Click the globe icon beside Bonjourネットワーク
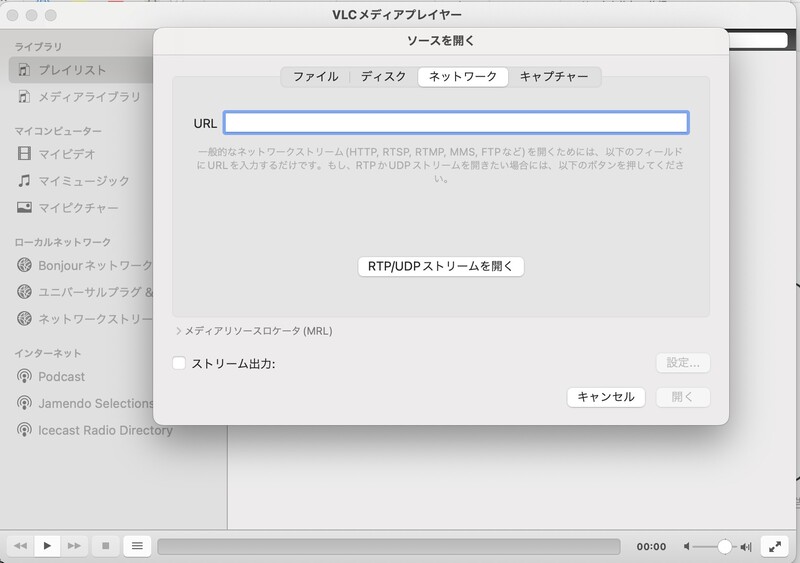Image resolution: width=800 pixels, height=563 pixels. [x=24, y=265]
